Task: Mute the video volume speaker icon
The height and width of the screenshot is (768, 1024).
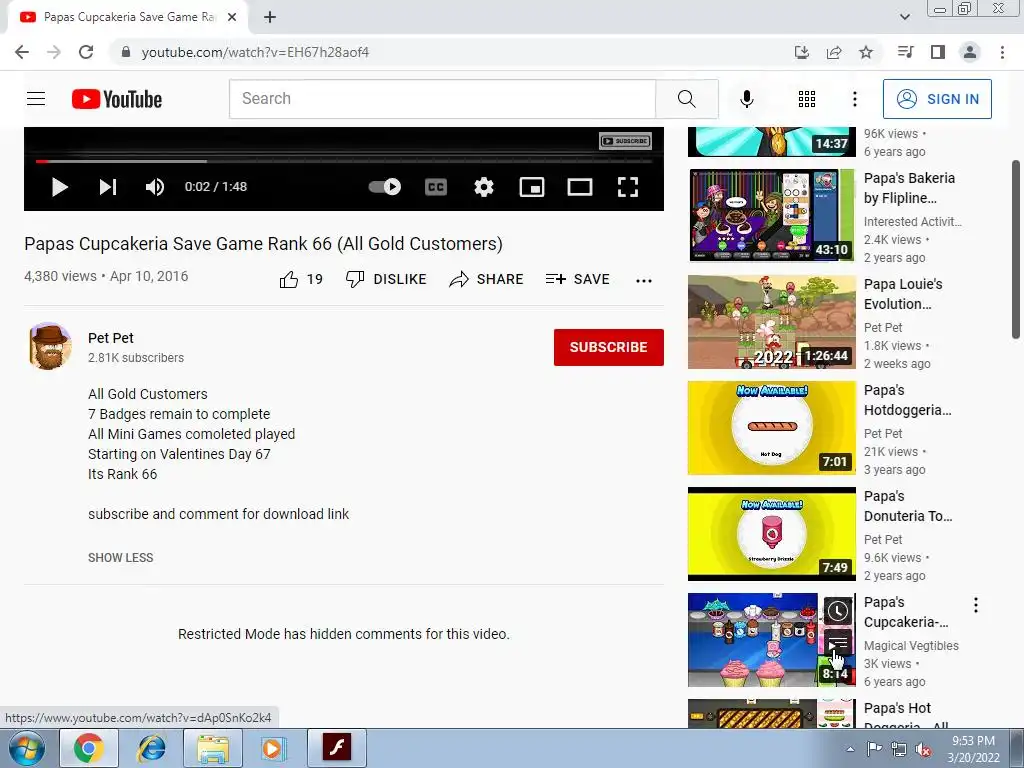Action: pyautogui.click(x=155, y=187)
